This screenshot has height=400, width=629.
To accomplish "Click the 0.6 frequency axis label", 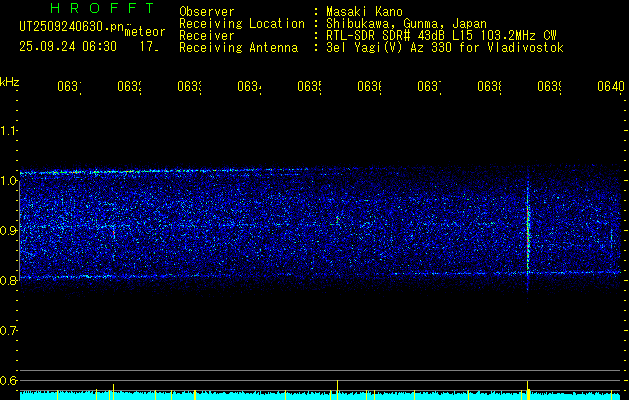I will point(8,380).
